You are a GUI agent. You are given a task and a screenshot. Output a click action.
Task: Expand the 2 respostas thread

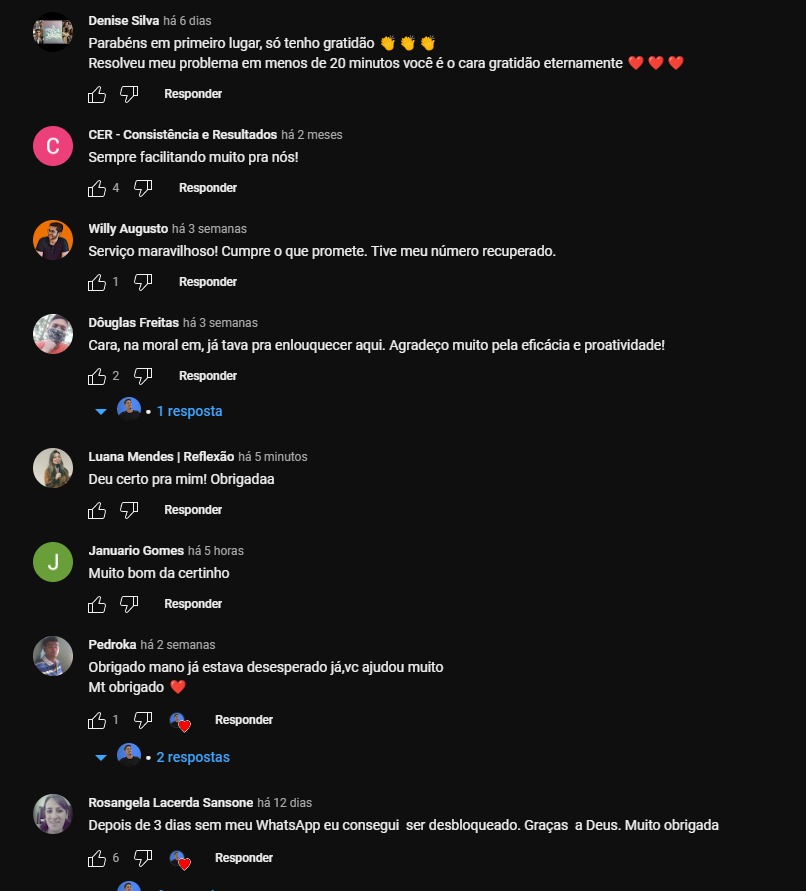tap(193, 757)
